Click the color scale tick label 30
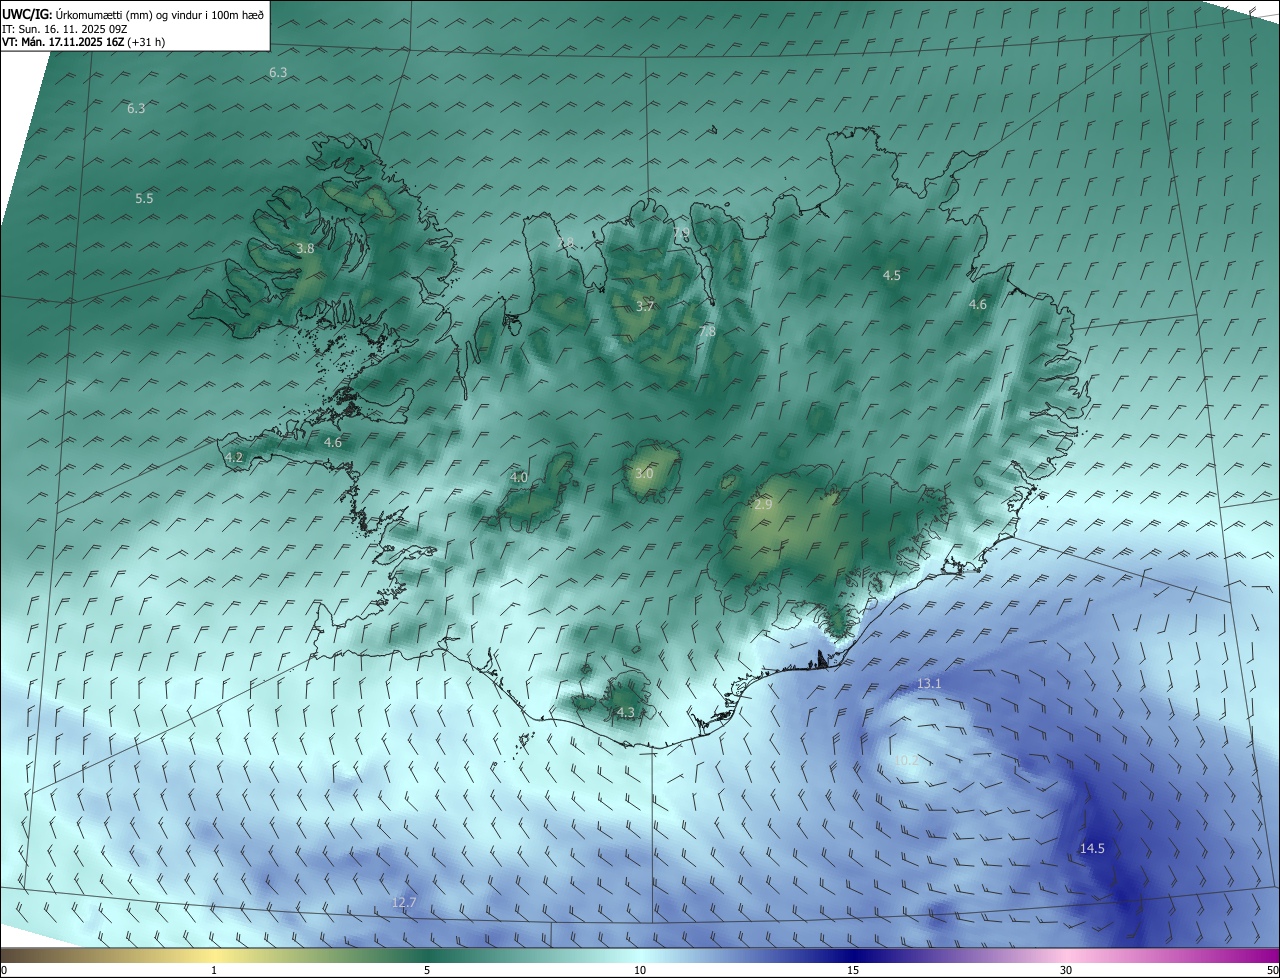The width and height of the screenshot is (1280, 978). 1066,970
